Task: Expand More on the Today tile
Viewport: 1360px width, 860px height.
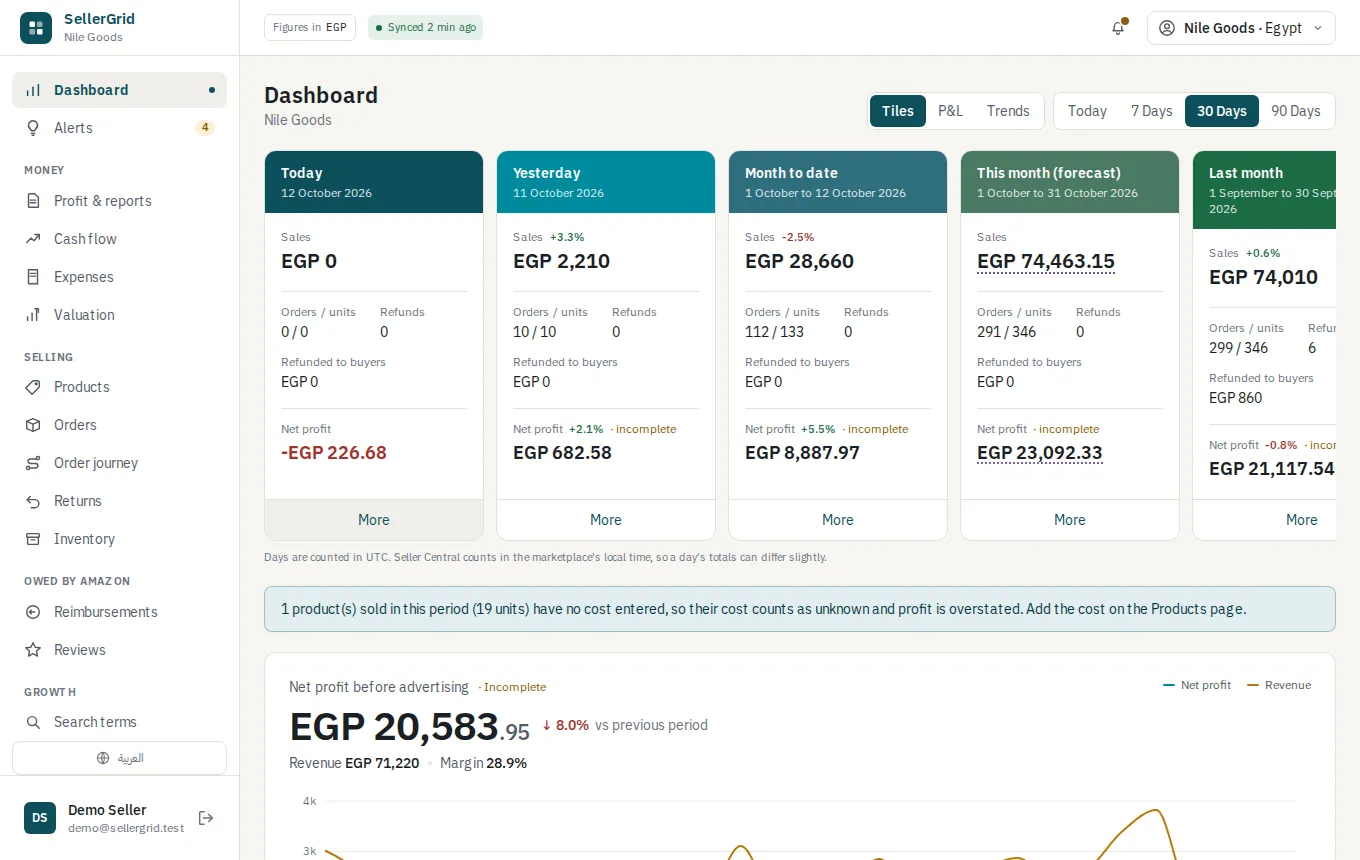Action: tap(374, 520)
